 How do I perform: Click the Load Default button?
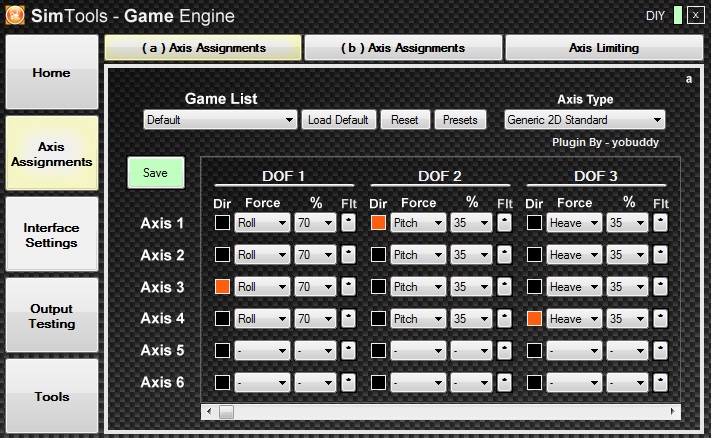coord(338,120)
